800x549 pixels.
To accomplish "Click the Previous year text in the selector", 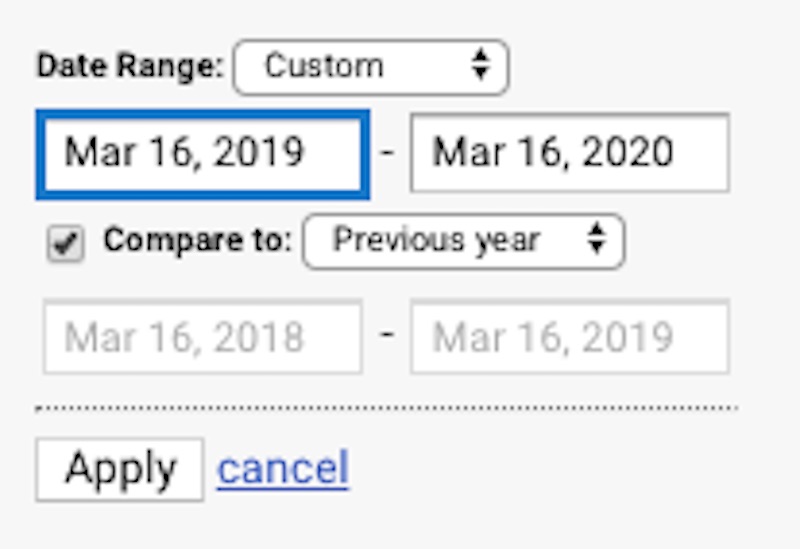I will pyautogui.click(x=436, y=241).
